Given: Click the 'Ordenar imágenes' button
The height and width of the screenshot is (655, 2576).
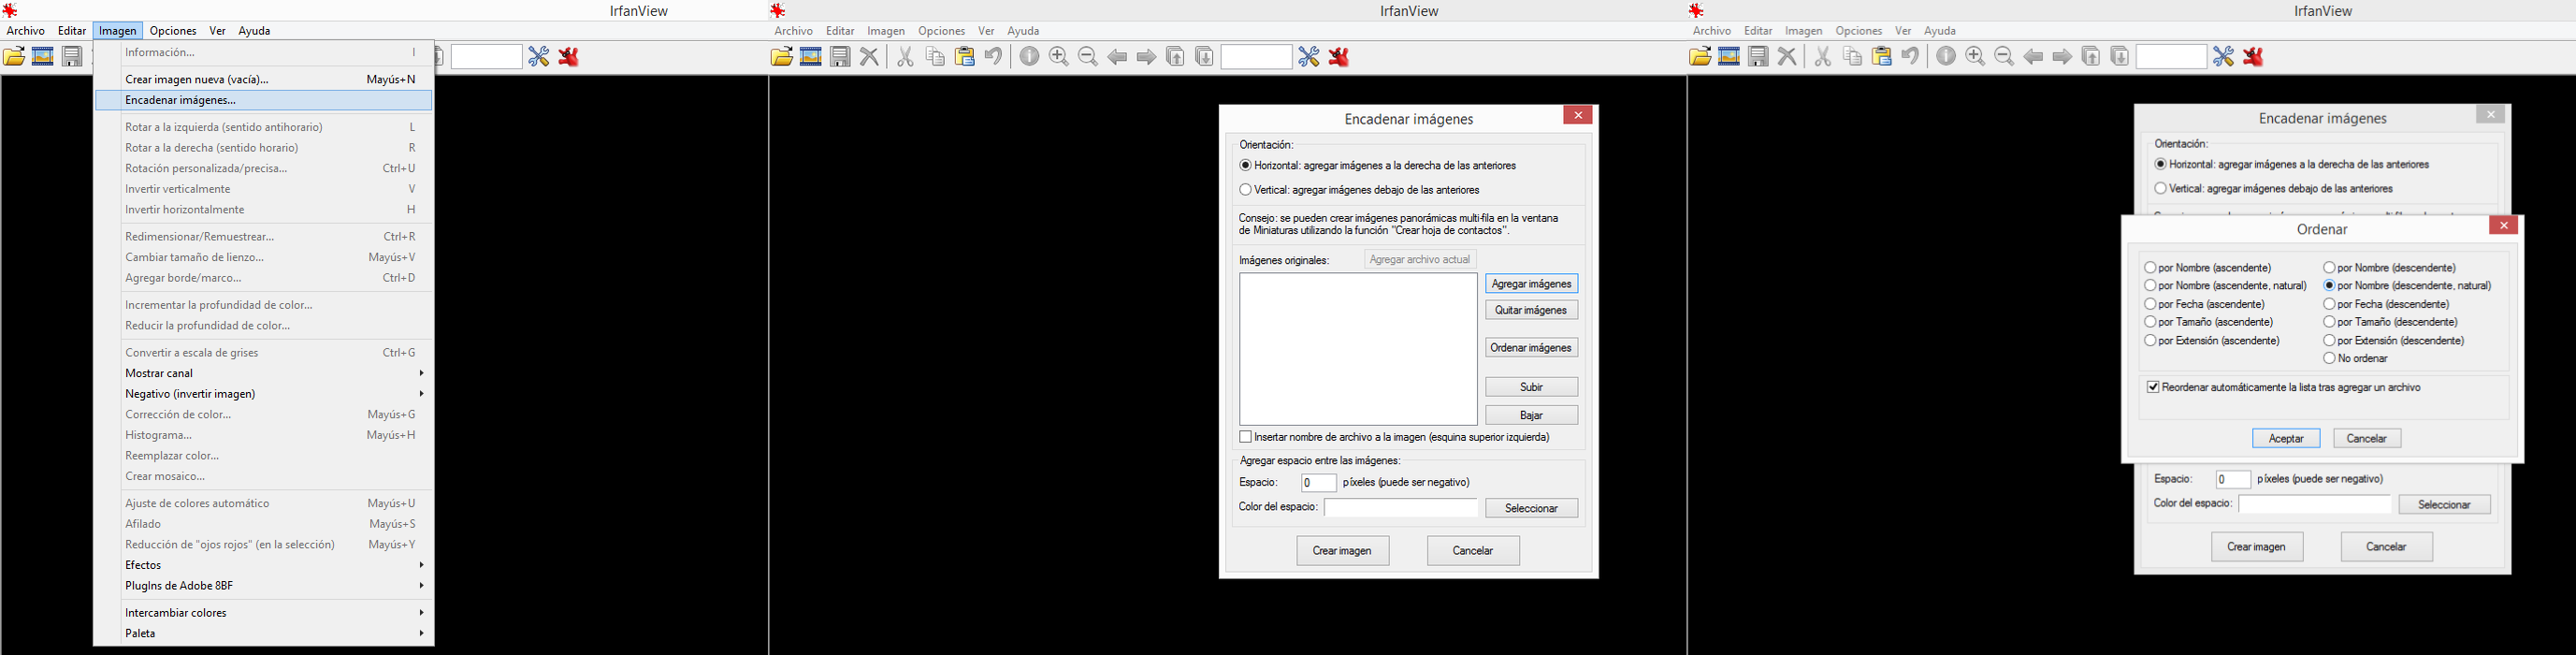Looking at the screenshot, I should click(x=1532, y=348).
